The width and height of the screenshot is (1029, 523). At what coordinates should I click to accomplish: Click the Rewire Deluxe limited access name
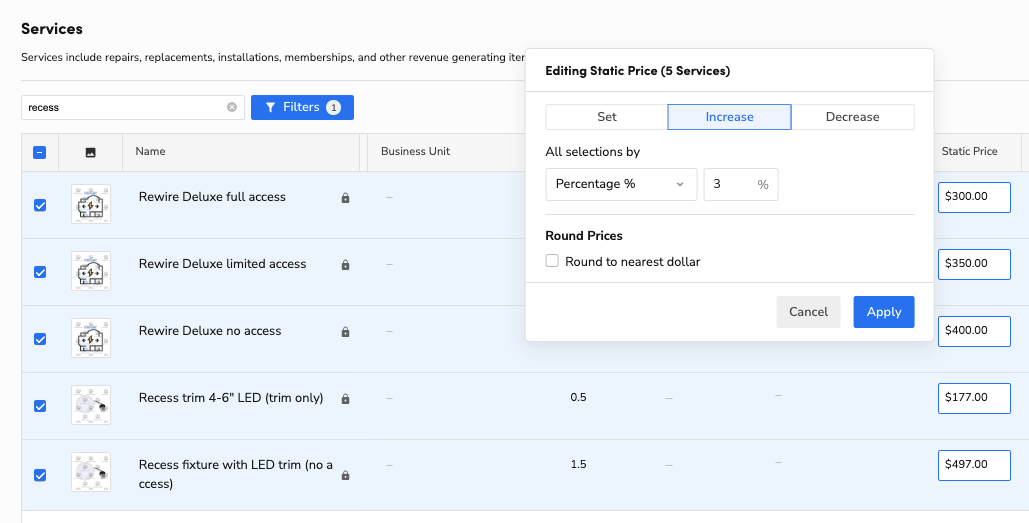[222, 264]
